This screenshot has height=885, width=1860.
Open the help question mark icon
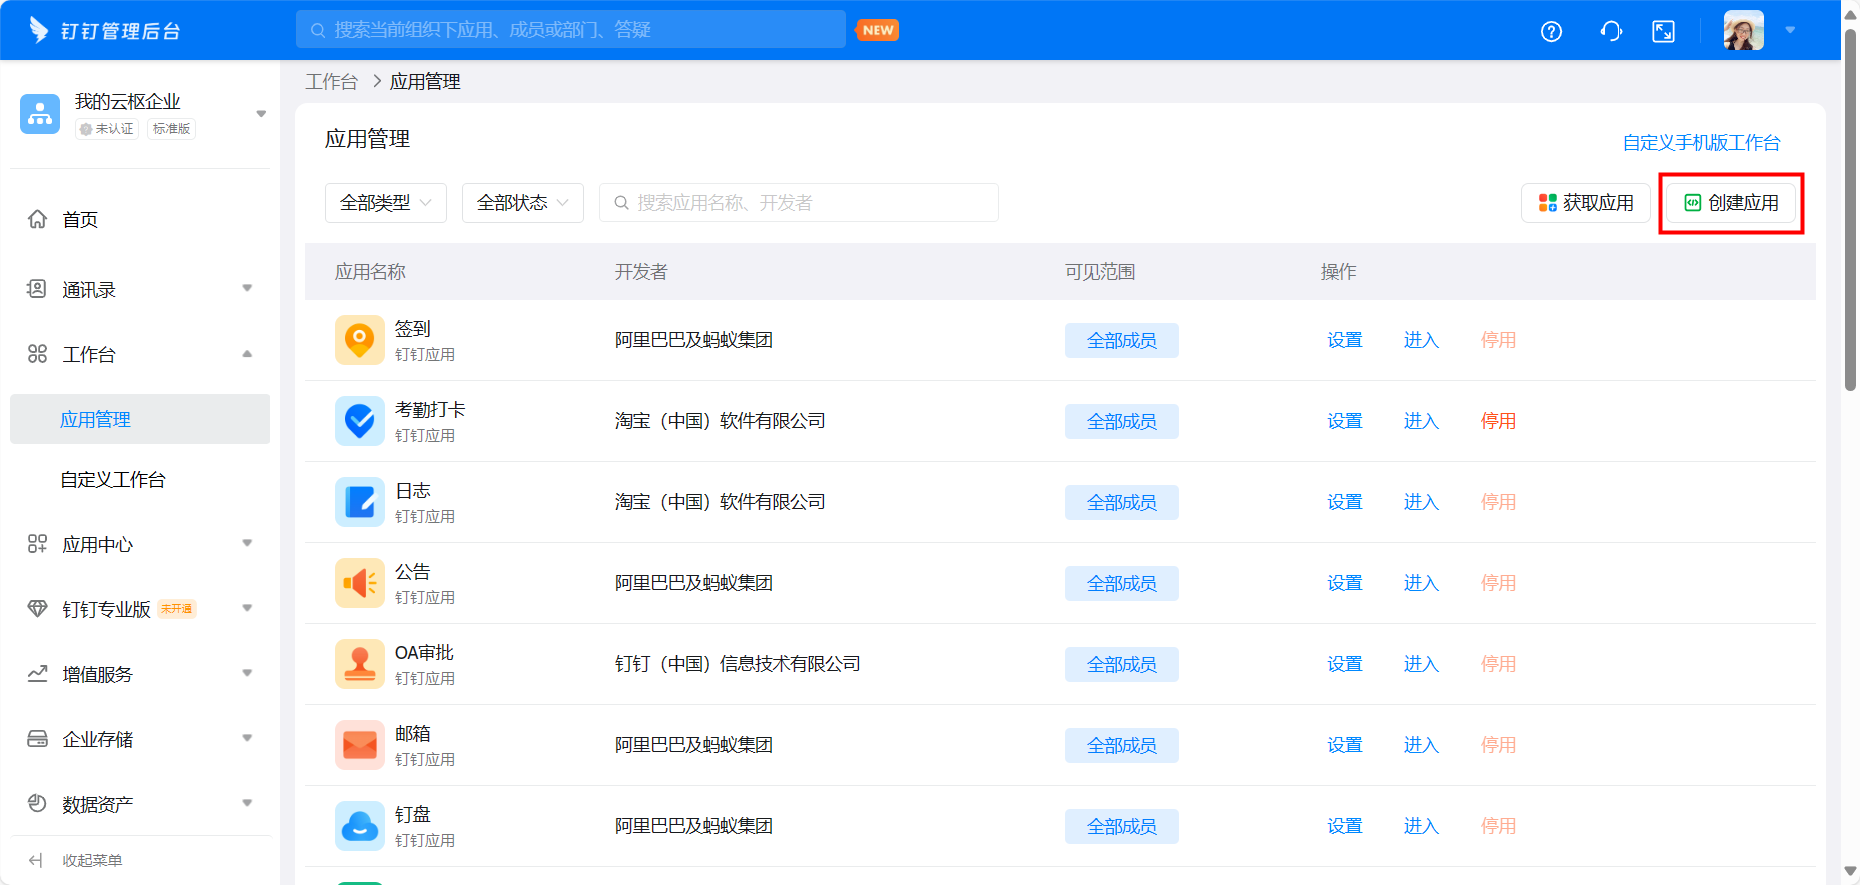(x=1551, y=31)
